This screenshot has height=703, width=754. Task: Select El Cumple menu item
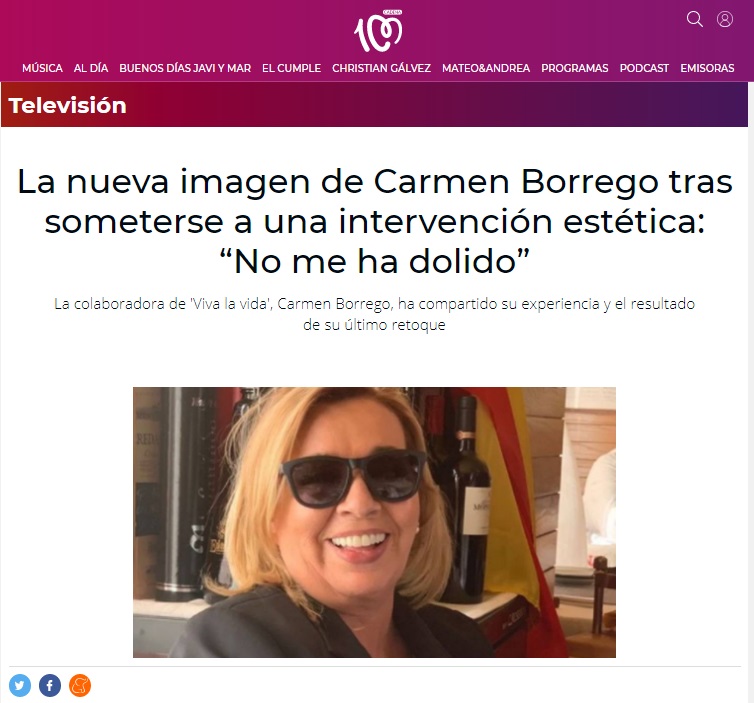tap(291, 68)
